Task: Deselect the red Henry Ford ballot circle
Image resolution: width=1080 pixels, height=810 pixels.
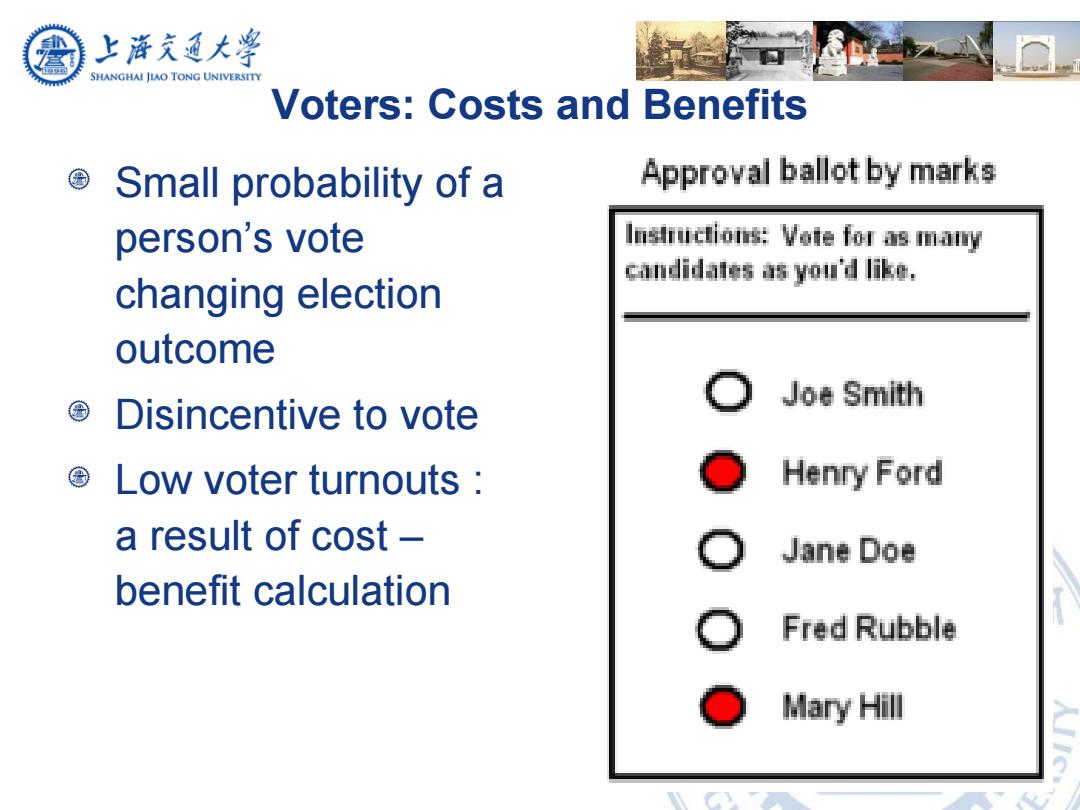Action: (723, 472)
